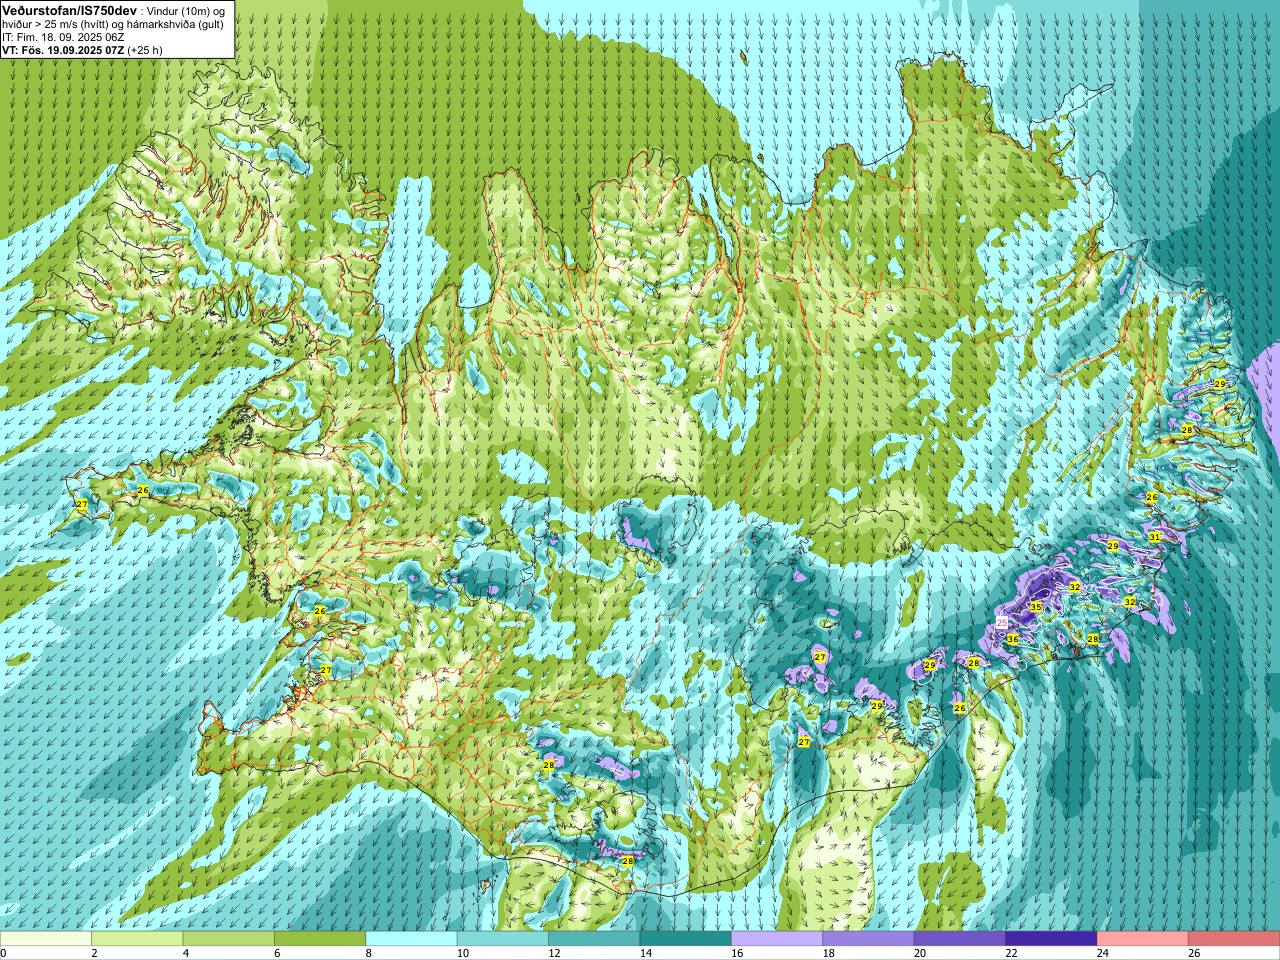Click the 'IT: Fim. 18. 09. 2025 06Z' line
1280x960 pixels.
[63, 37]
